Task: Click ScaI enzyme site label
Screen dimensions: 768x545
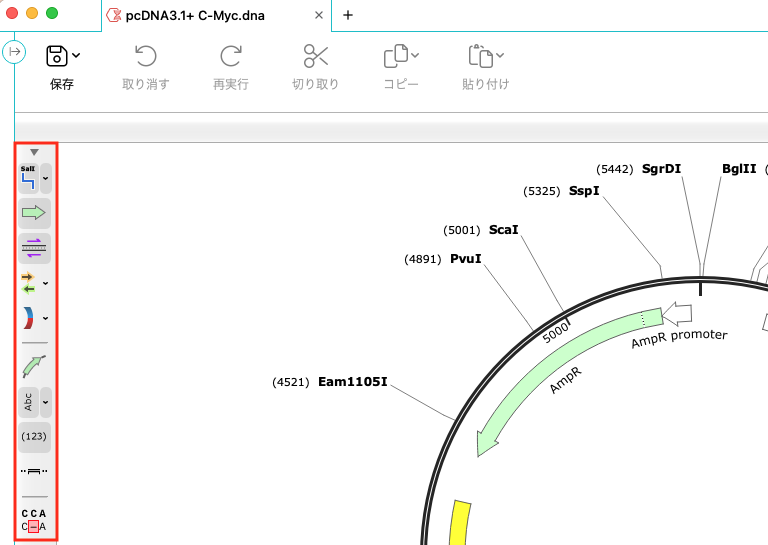Action: (x=504, y=230)
